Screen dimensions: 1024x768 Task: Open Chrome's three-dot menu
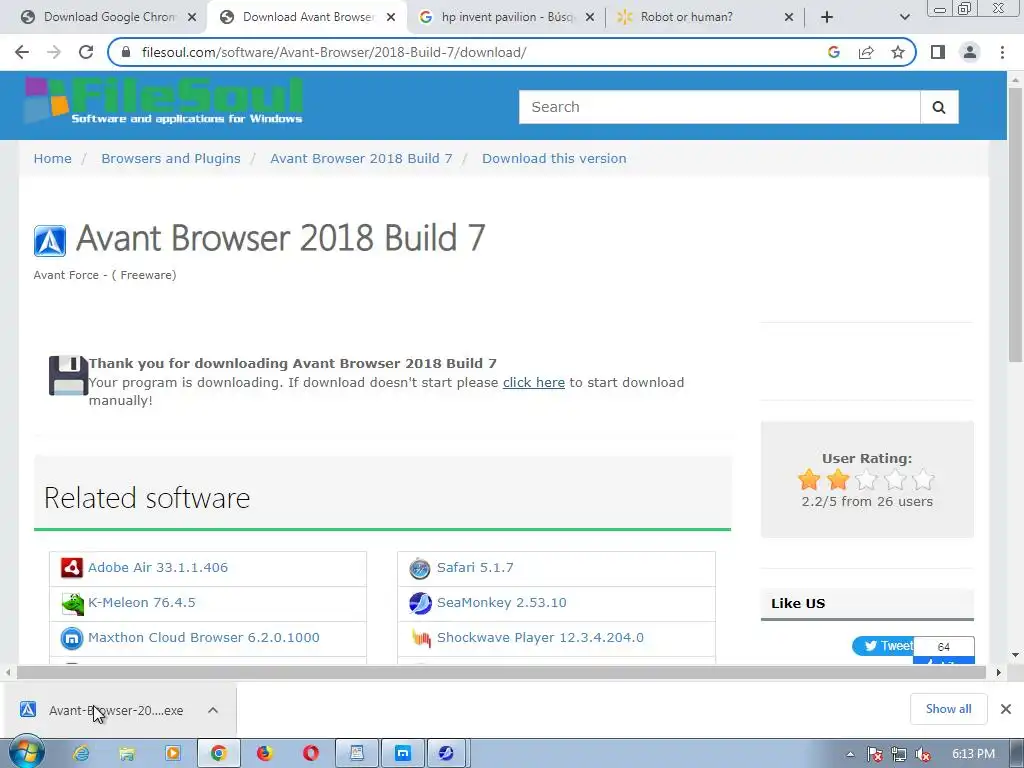[1002, 52]
